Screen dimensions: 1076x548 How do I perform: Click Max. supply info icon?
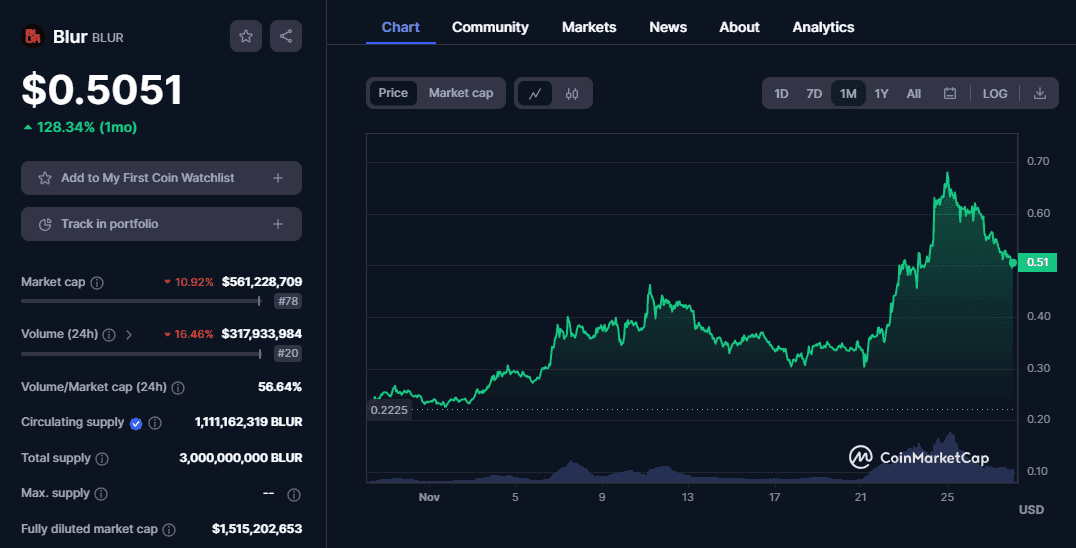99,494
